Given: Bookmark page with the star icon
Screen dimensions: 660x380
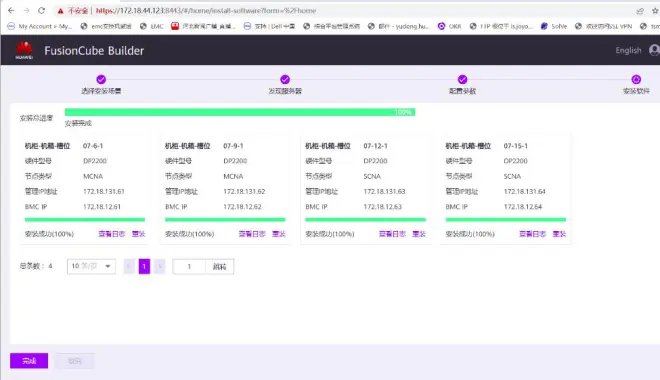Looking at the screenshot, I should pos(655,11).
